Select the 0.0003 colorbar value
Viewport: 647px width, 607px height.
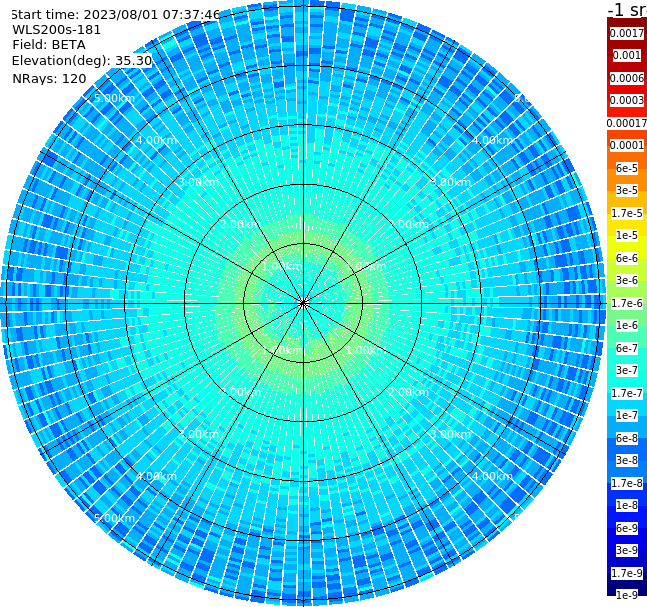(627, 100)
